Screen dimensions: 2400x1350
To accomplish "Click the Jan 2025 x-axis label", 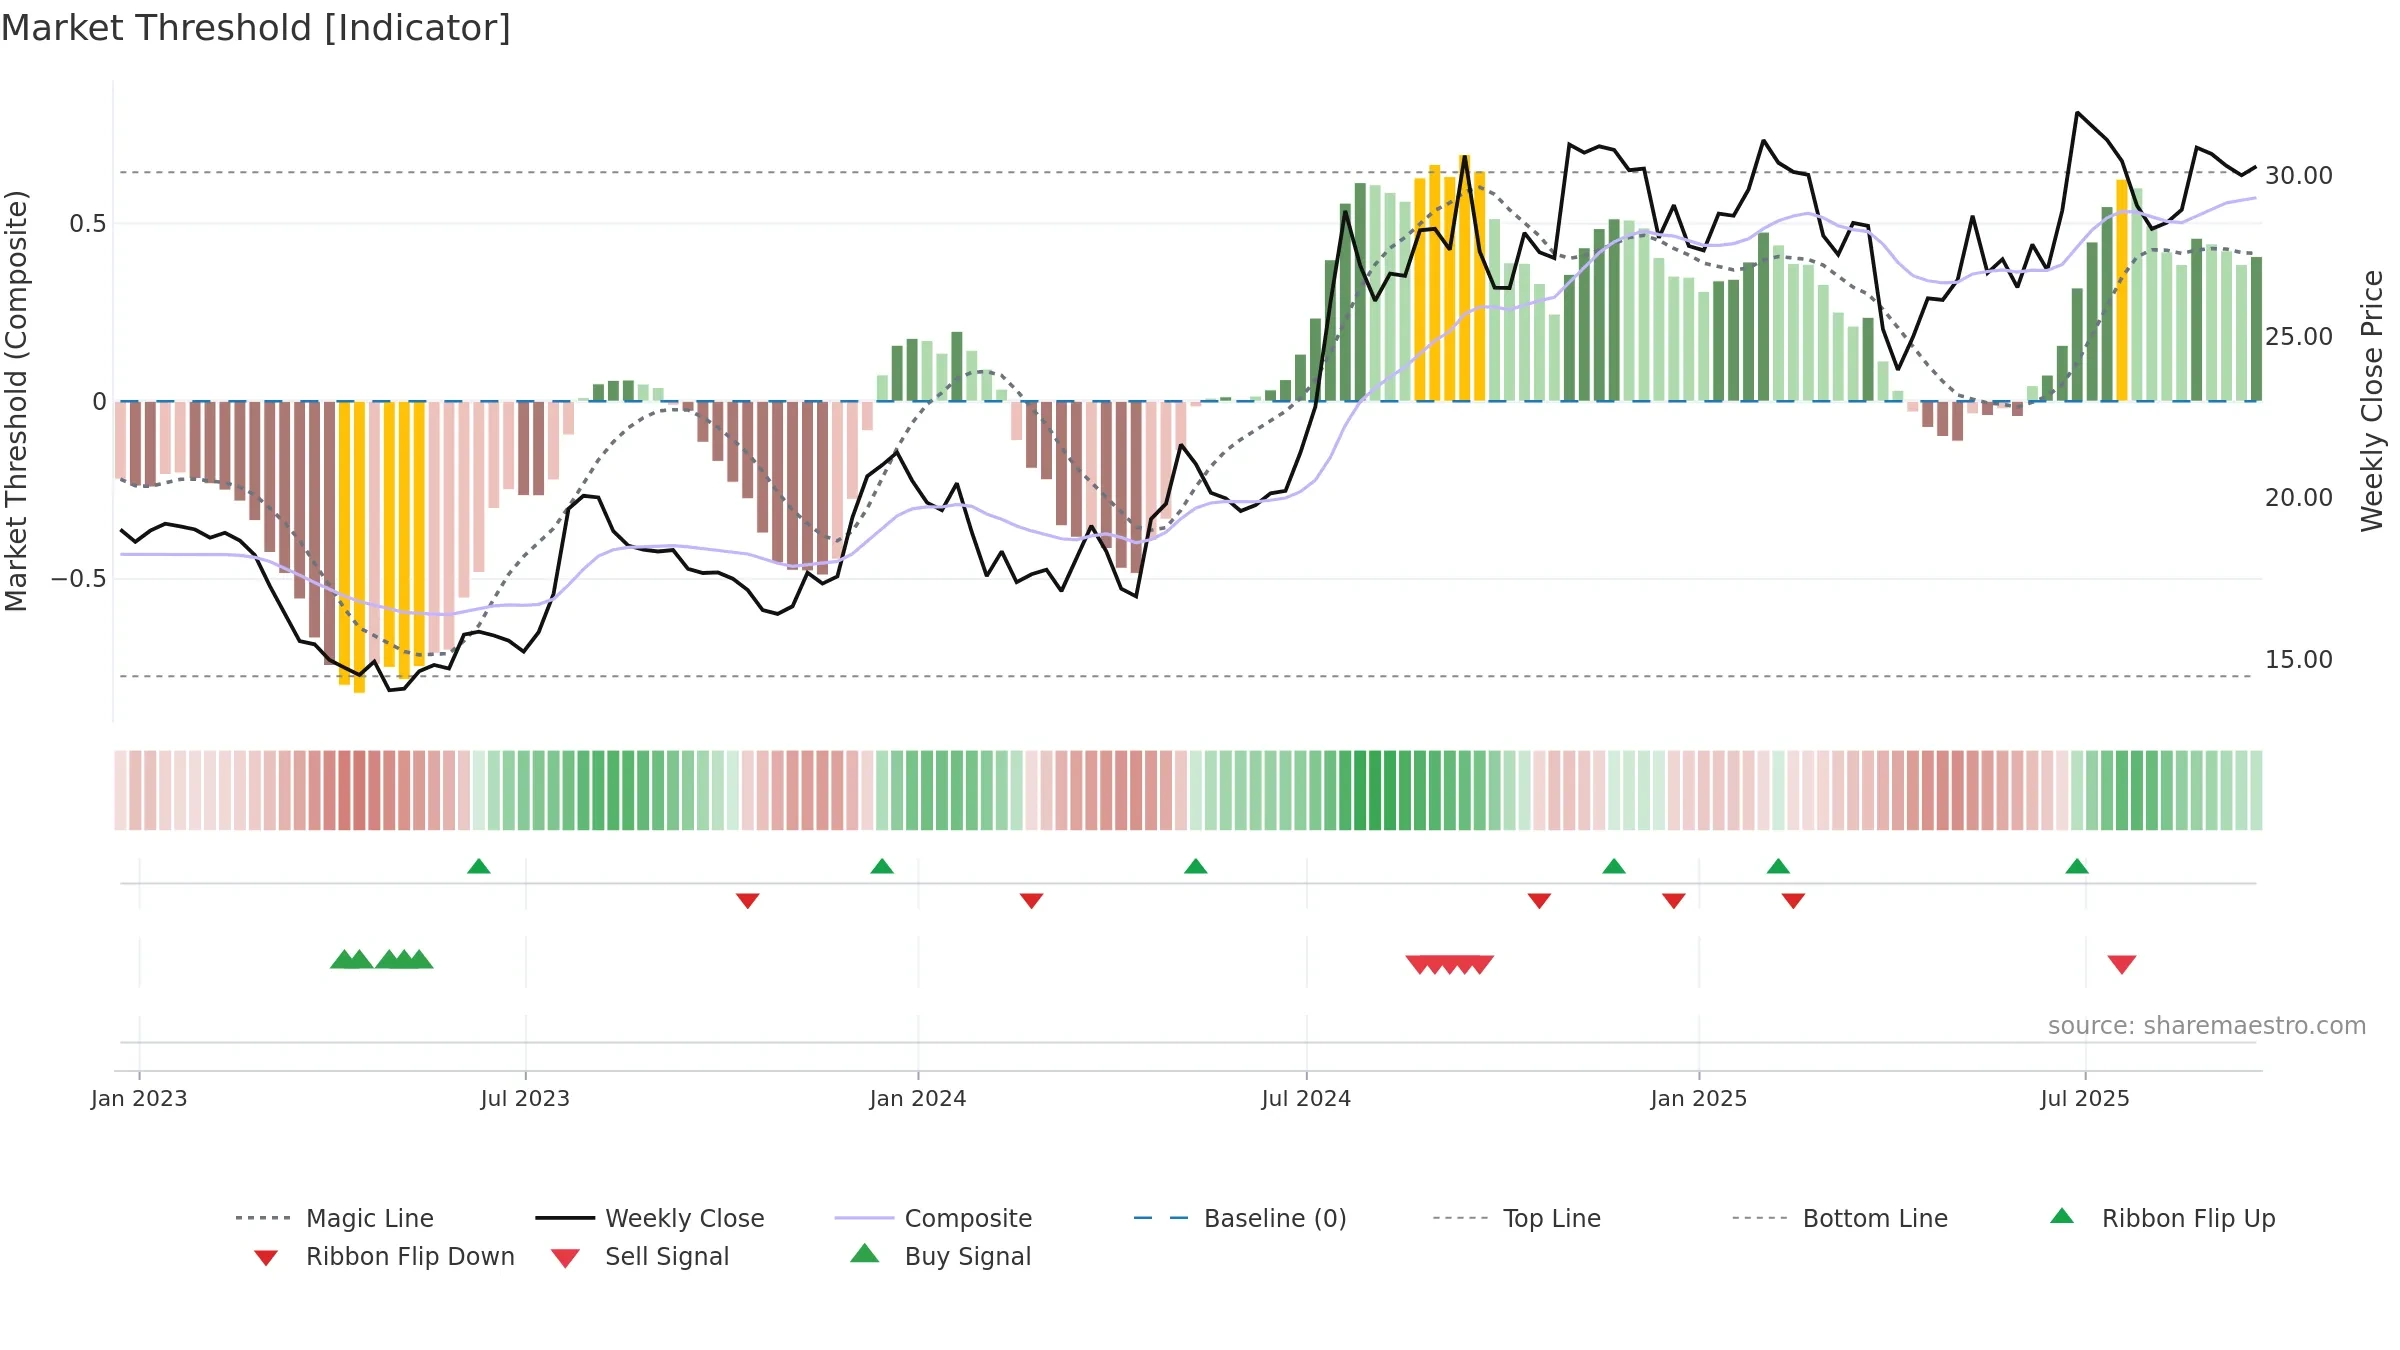I will (1699, 1098).
